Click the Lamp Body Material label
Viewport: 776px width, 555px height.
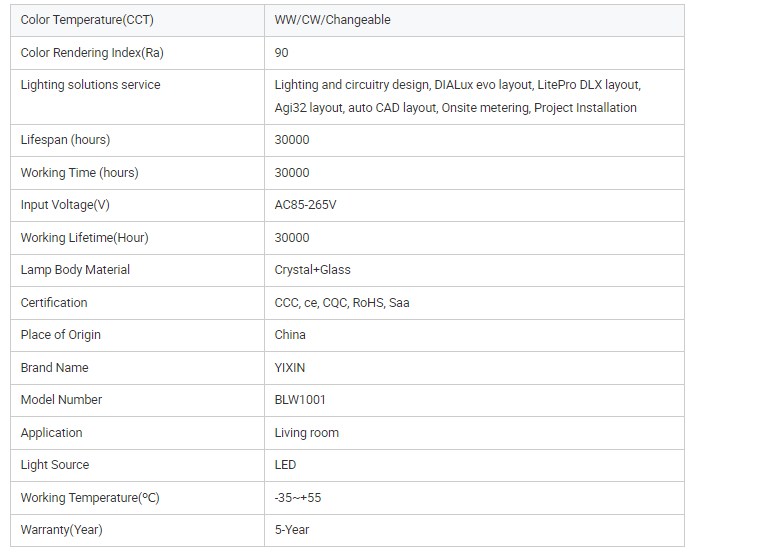point(75,270)
